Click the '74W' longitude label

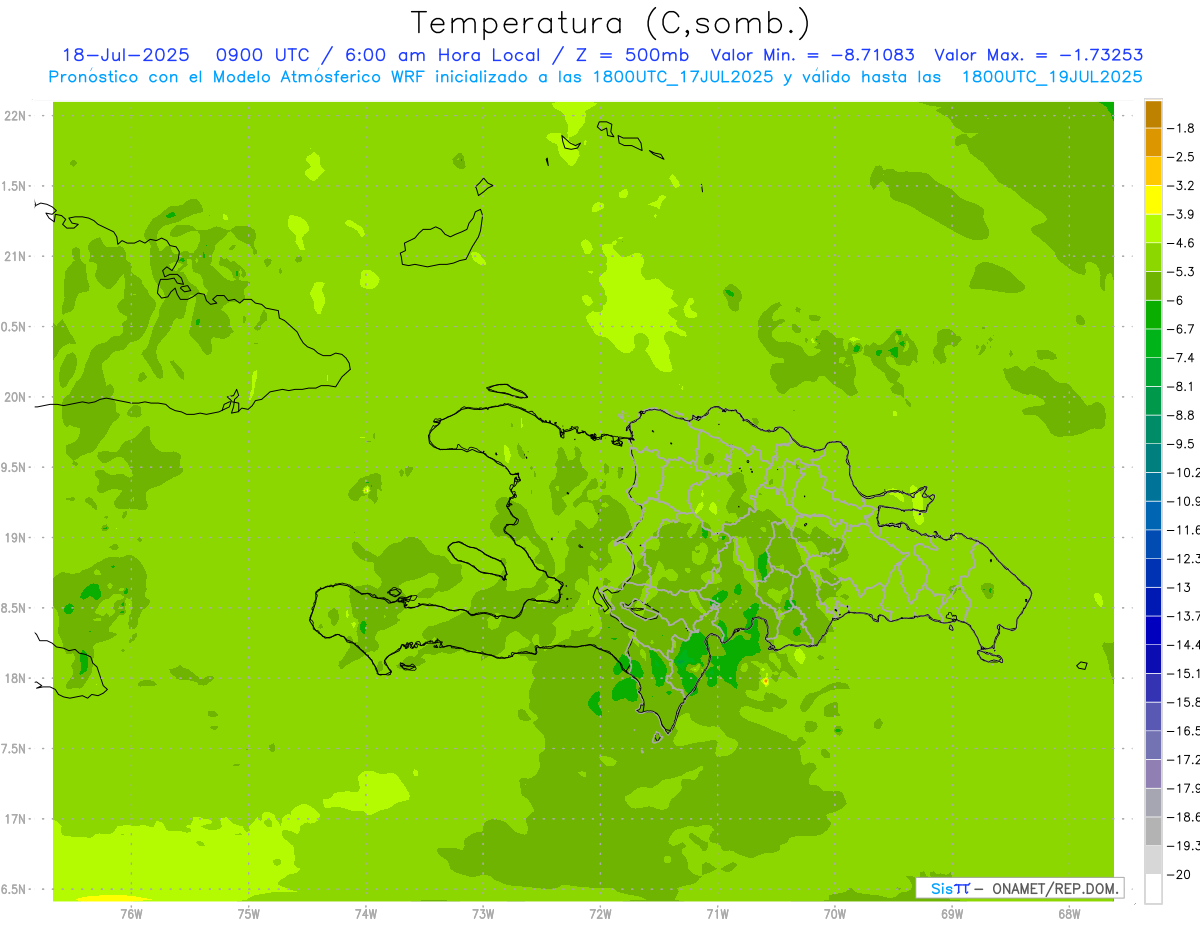pyautogui.click(x=366, y=913)
